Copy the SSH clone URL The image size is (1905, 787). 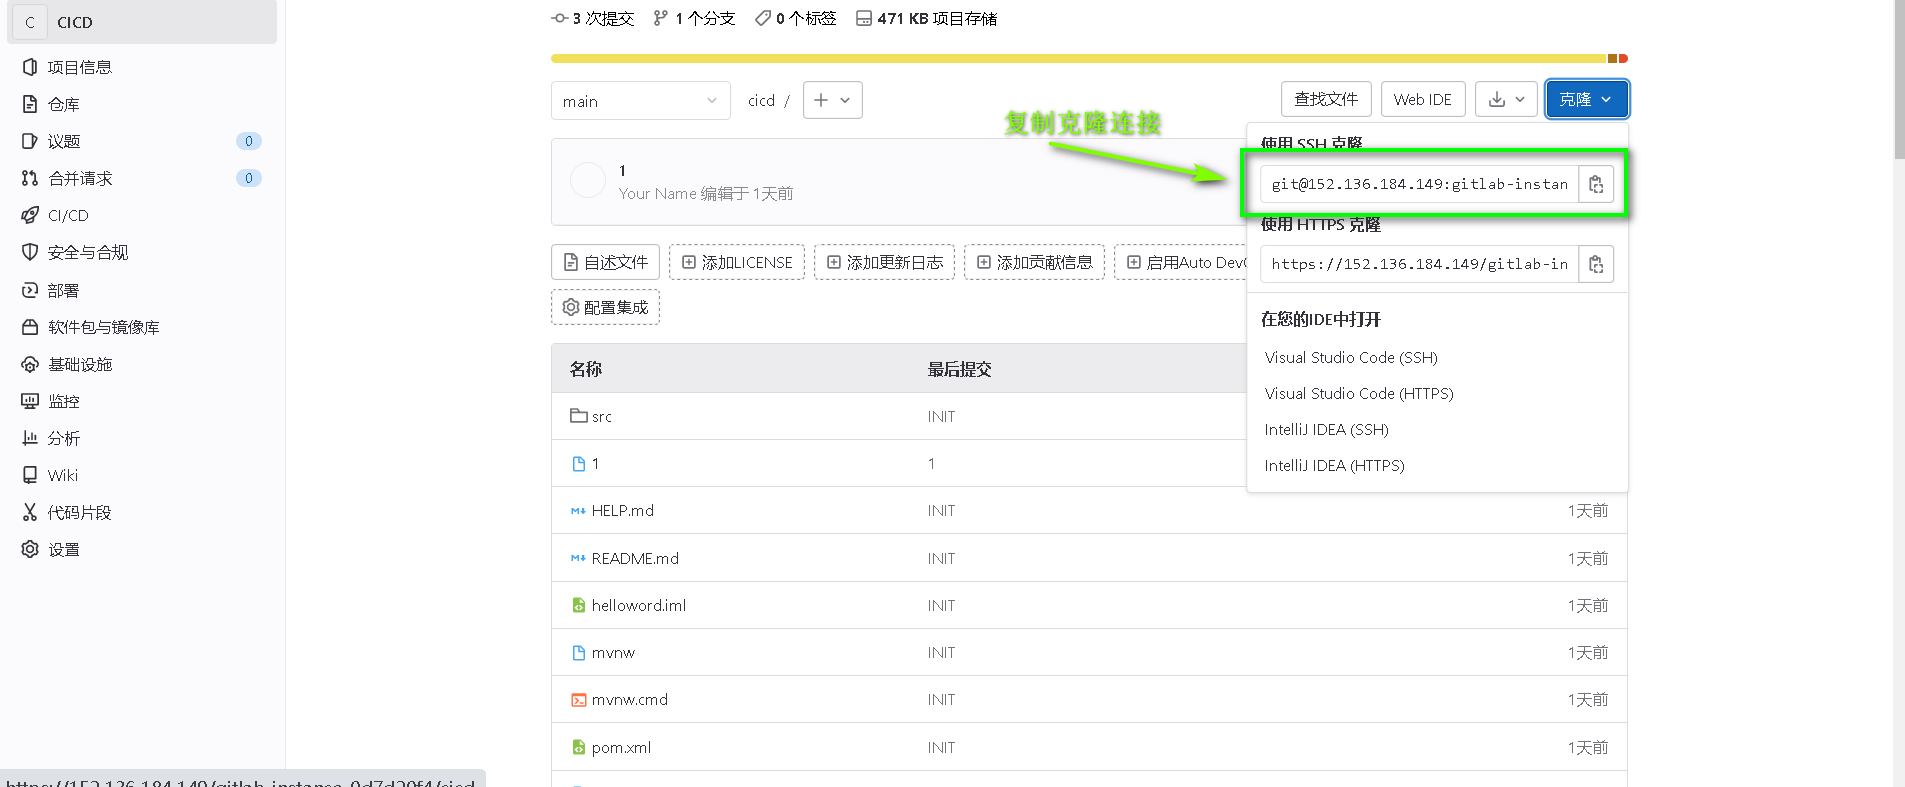1596,184
